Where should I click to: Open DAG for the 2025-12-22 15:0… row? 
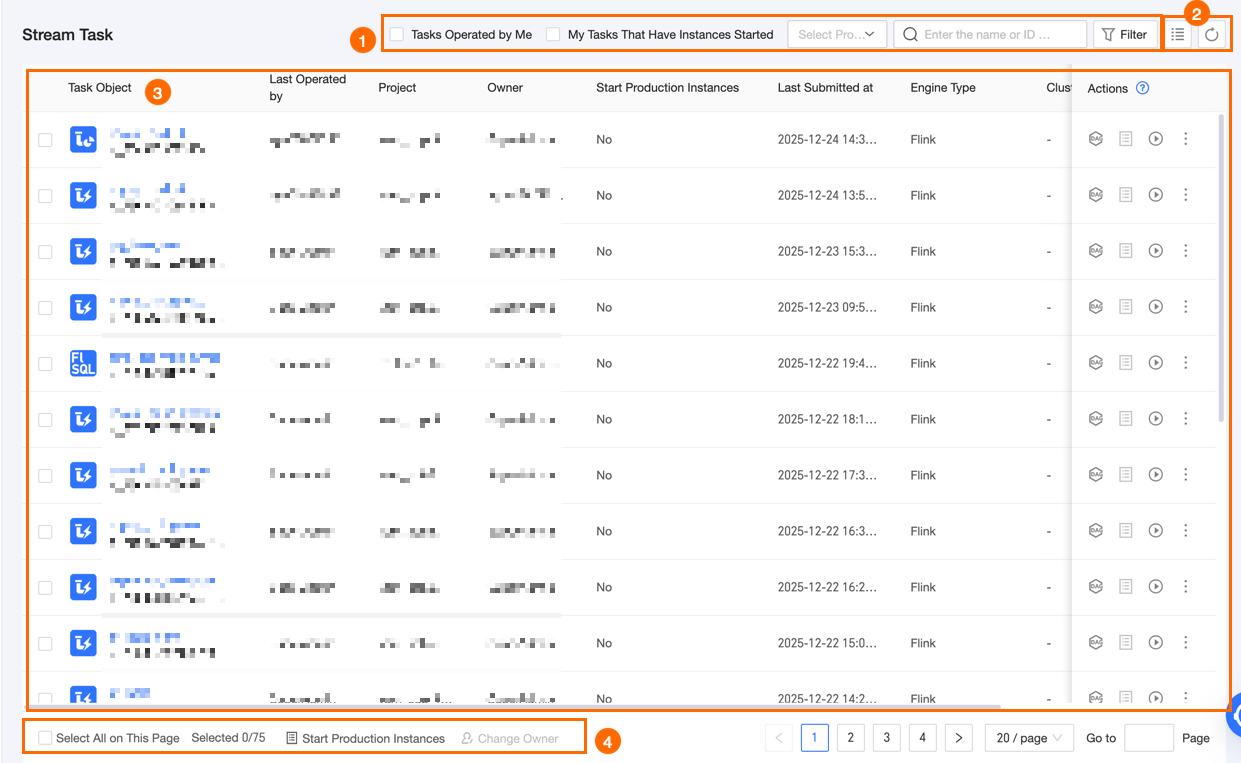tap(1096, 643)
